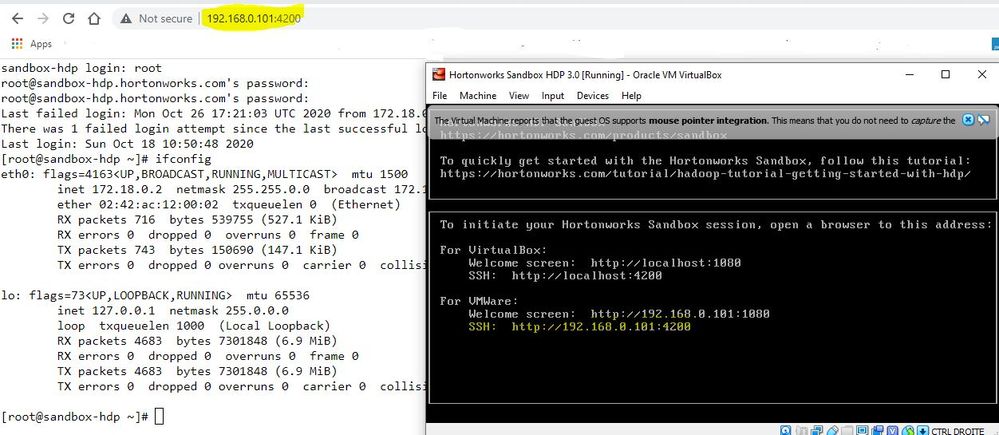Click the keyboard capture arrow icon
The width and height of the screenshot is (999, 435).
point(923,431)
